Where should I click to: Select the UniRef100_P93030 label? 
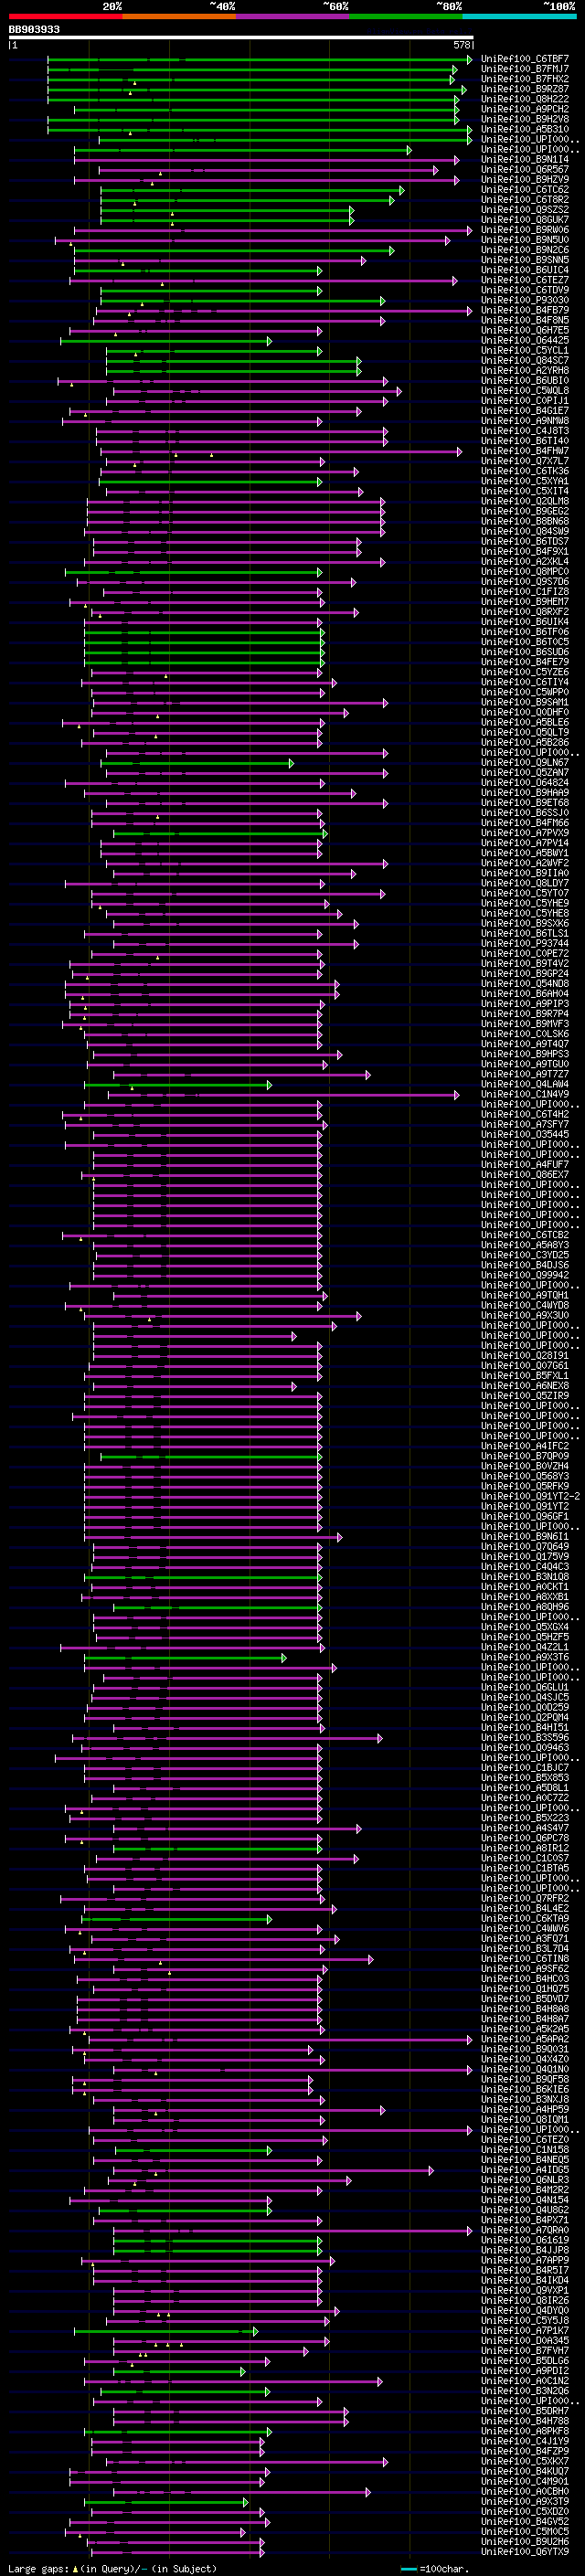point(525,300)
